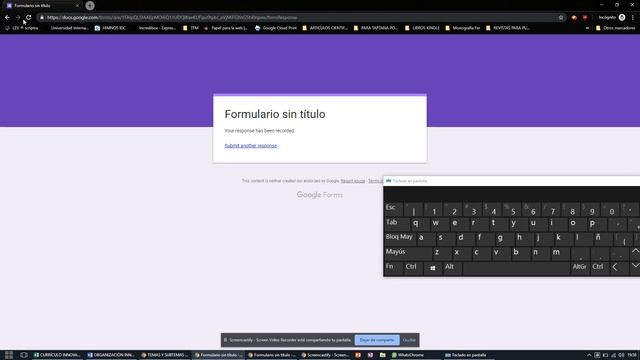Click 'Submit another response' link
The image size is (640, 360).
click(x=251, y=146)
